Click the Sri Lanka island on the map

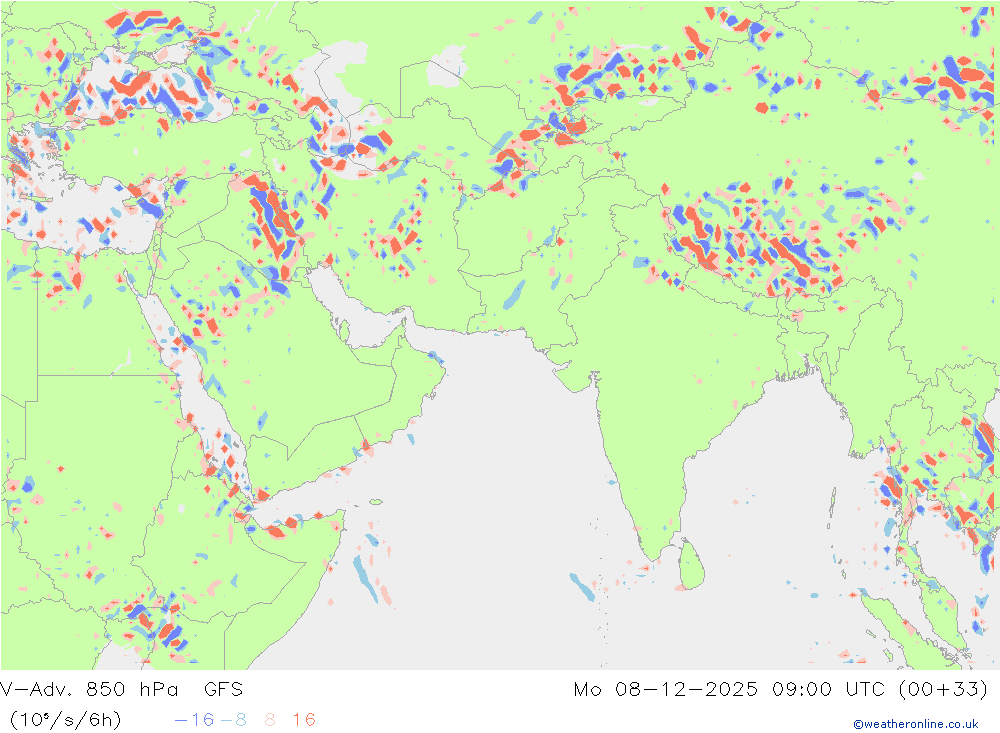pyautogui.click(x=692, y=564)
